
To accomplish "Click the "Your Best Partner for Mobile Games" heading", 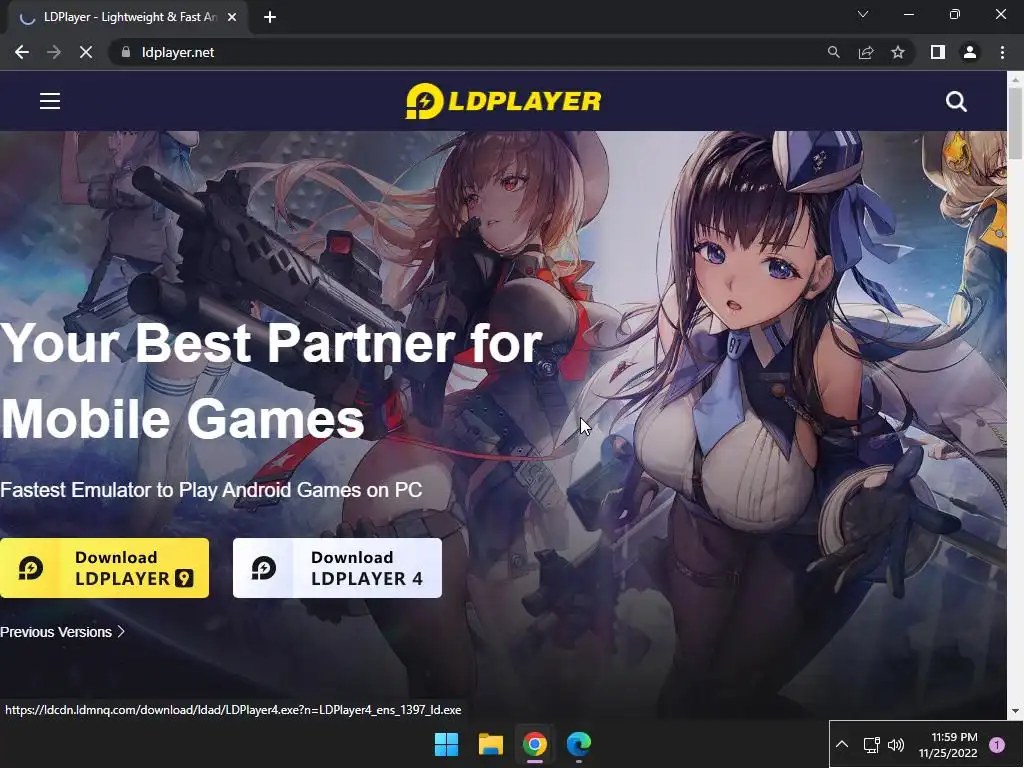I will coord(271,381).
